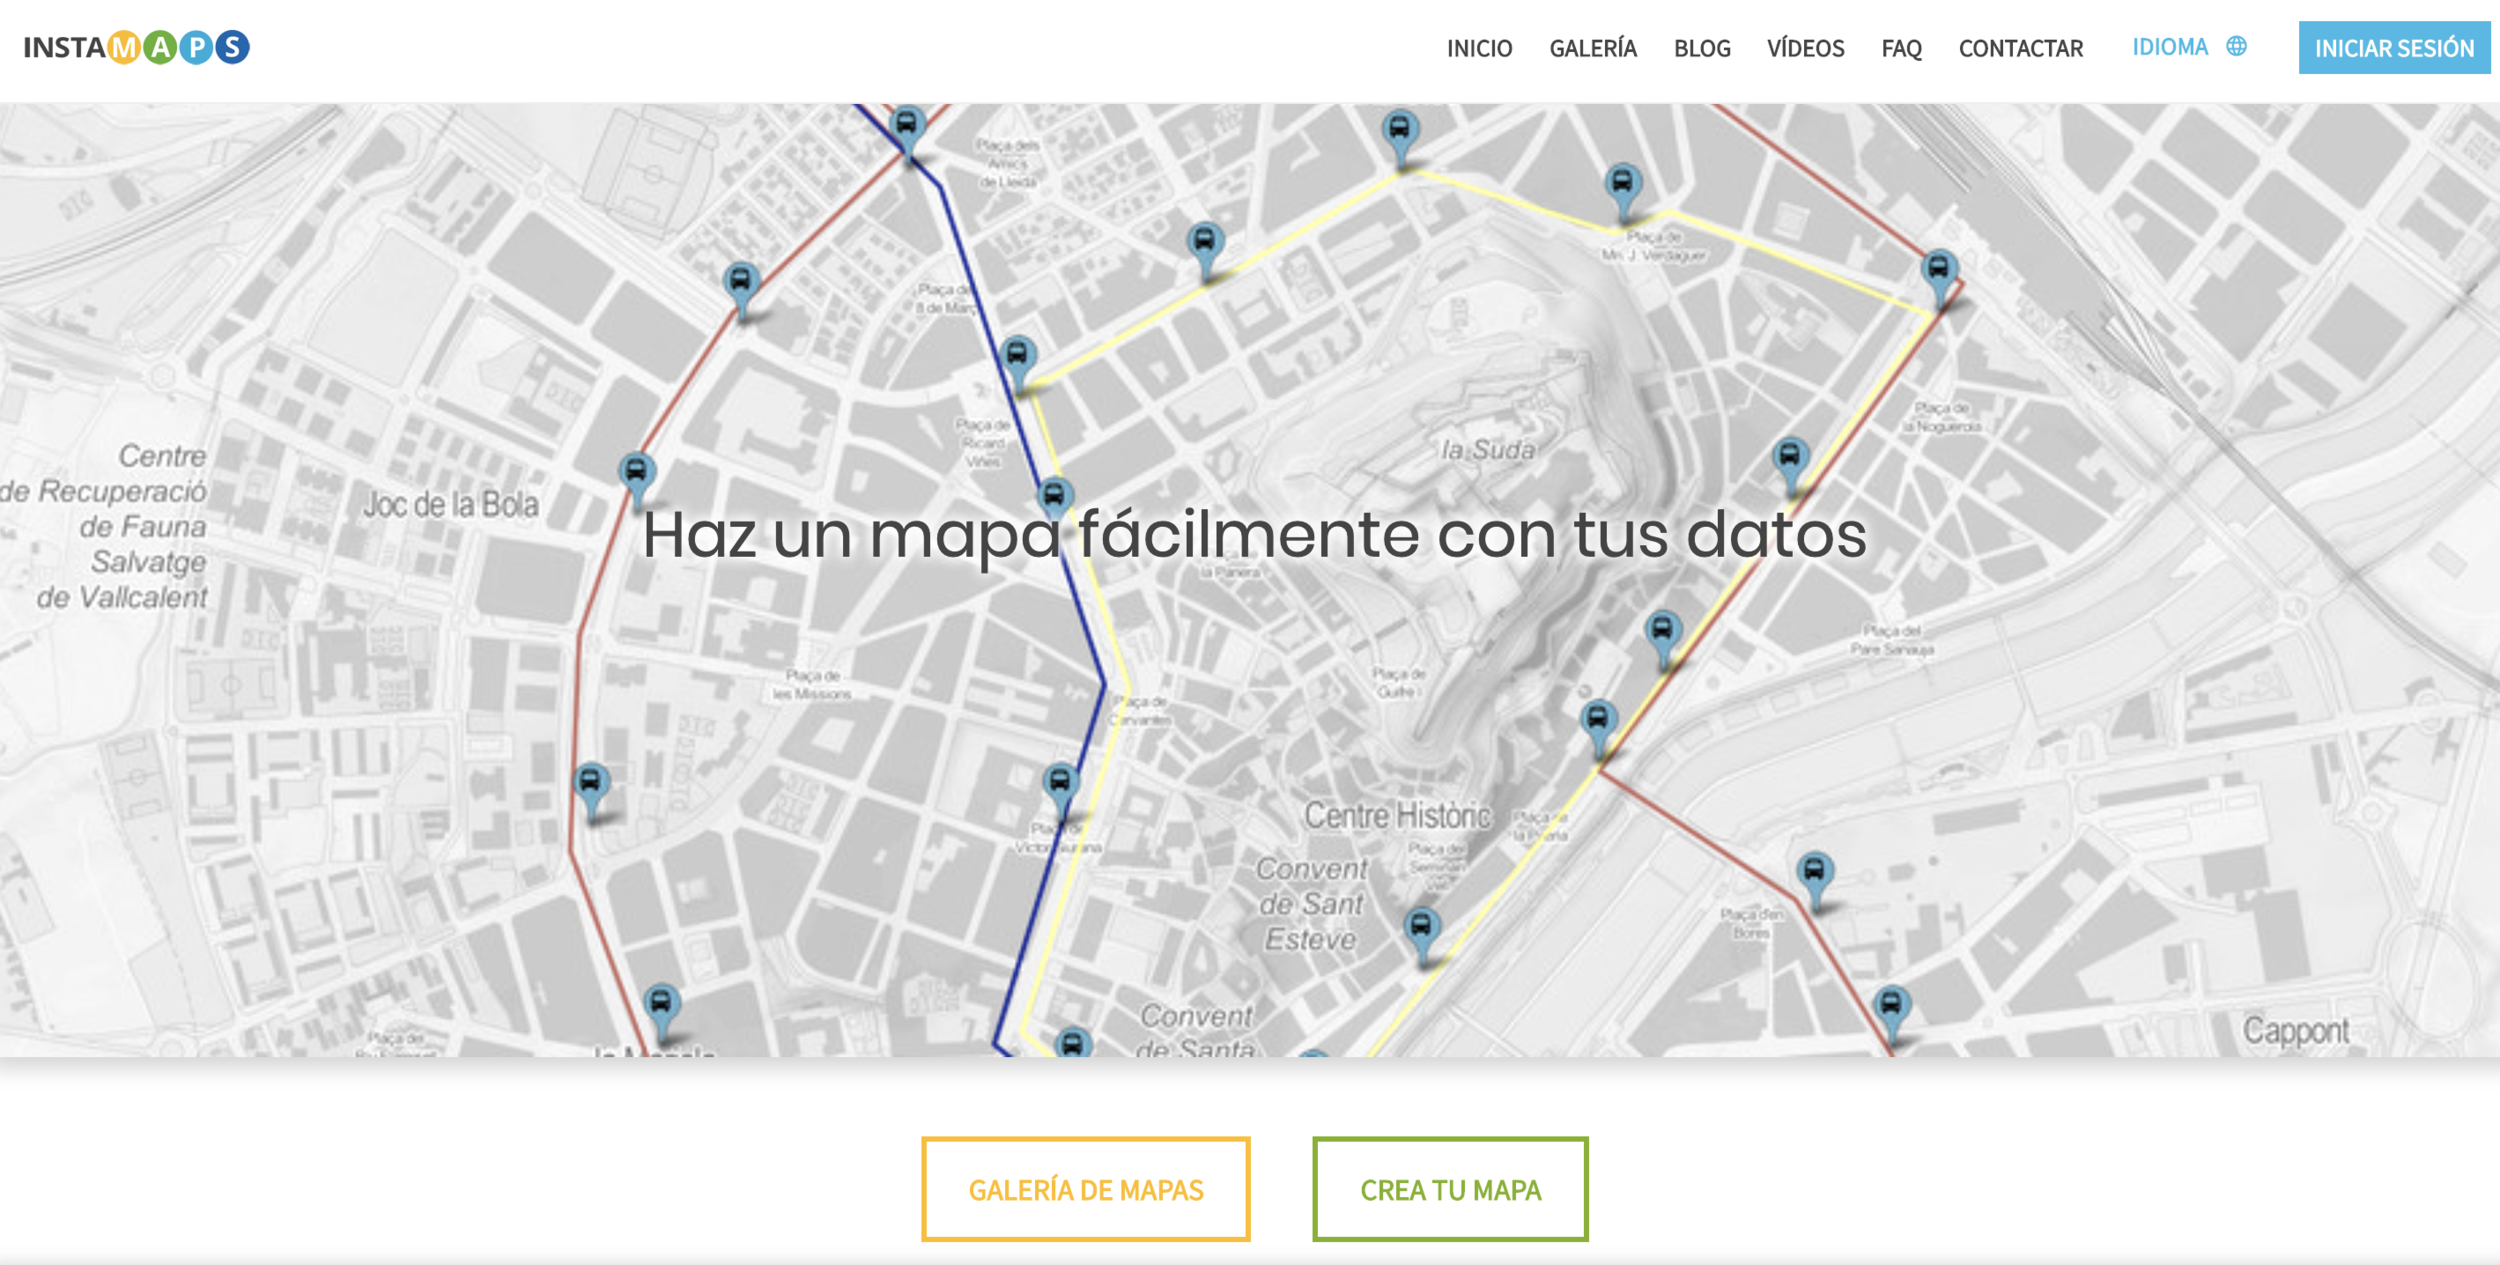Click bus marker near Plaça Víctor Siurana
This screenshot has height=1265, width=2500.
click(x=1060, y=781)
